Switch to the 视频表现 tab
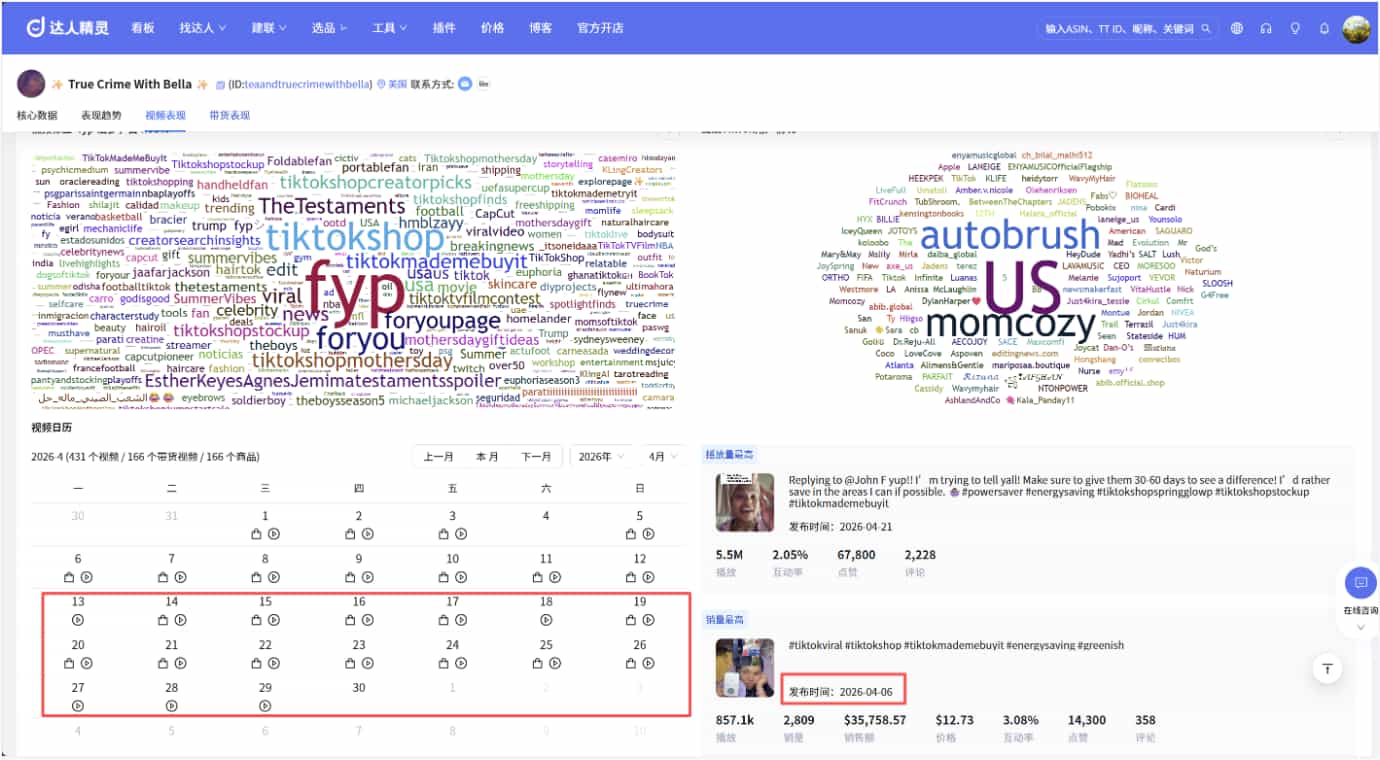This screenshot has width=1380, height=760. (165, 116)
